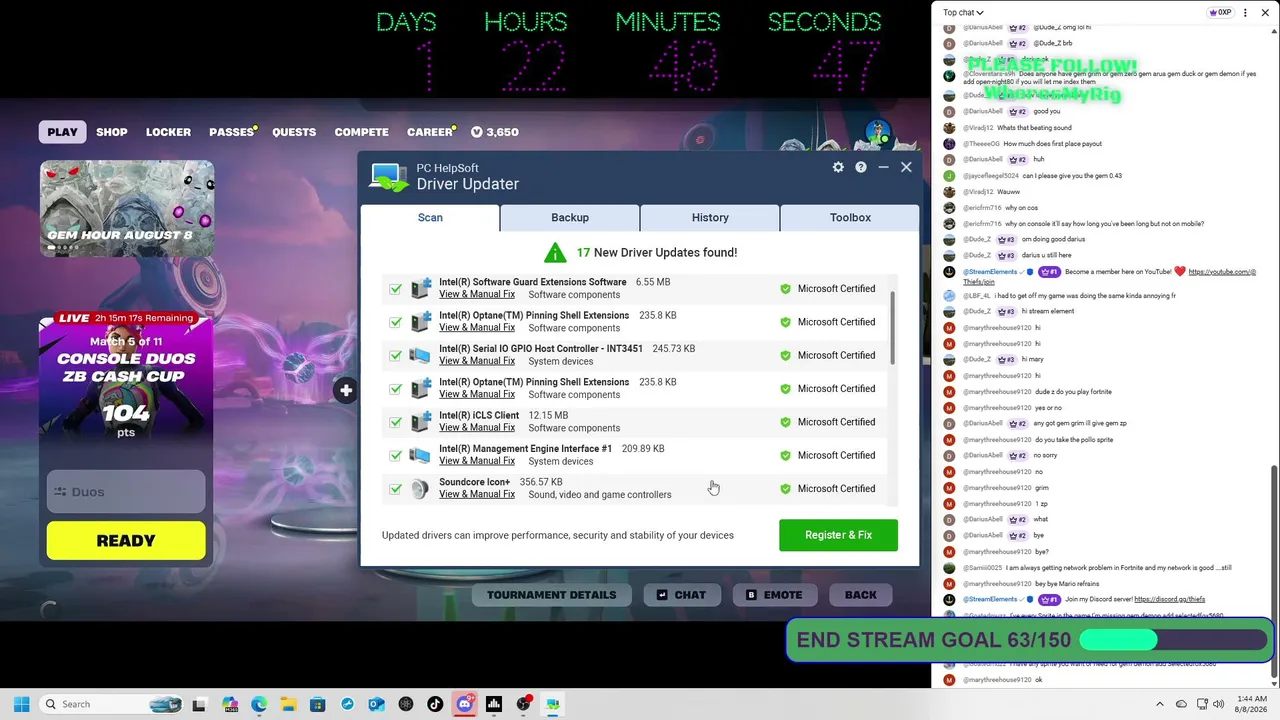Switch to the Backup tab
This screenshot has height=720, width=1280.
click(x=570, y=217)
